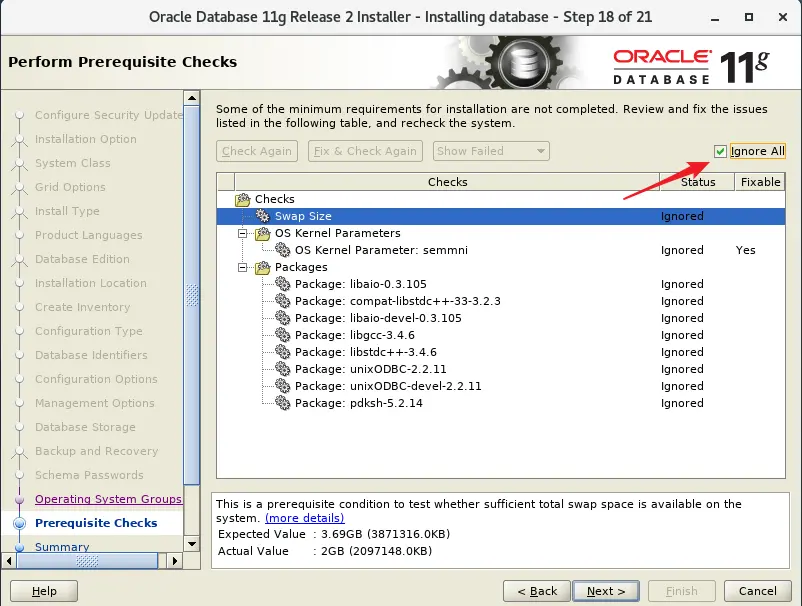
Task: Click the sidebar vertical scrollbar thumb
Action: 192,295
